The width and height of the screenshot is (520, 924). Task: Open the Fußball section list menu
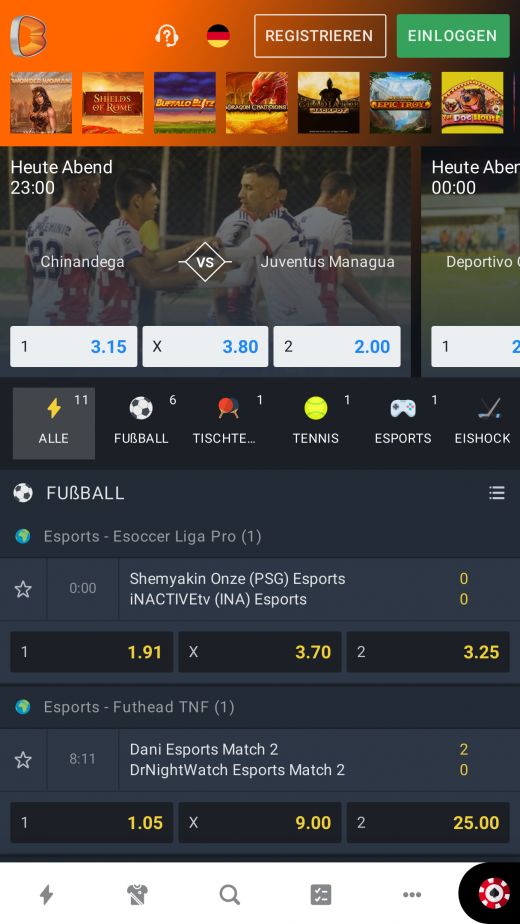click(x=497, y=493)
